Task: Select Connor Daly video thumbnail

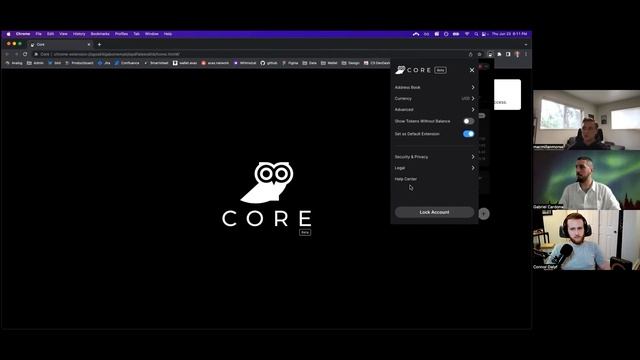Action: (587, 240)
